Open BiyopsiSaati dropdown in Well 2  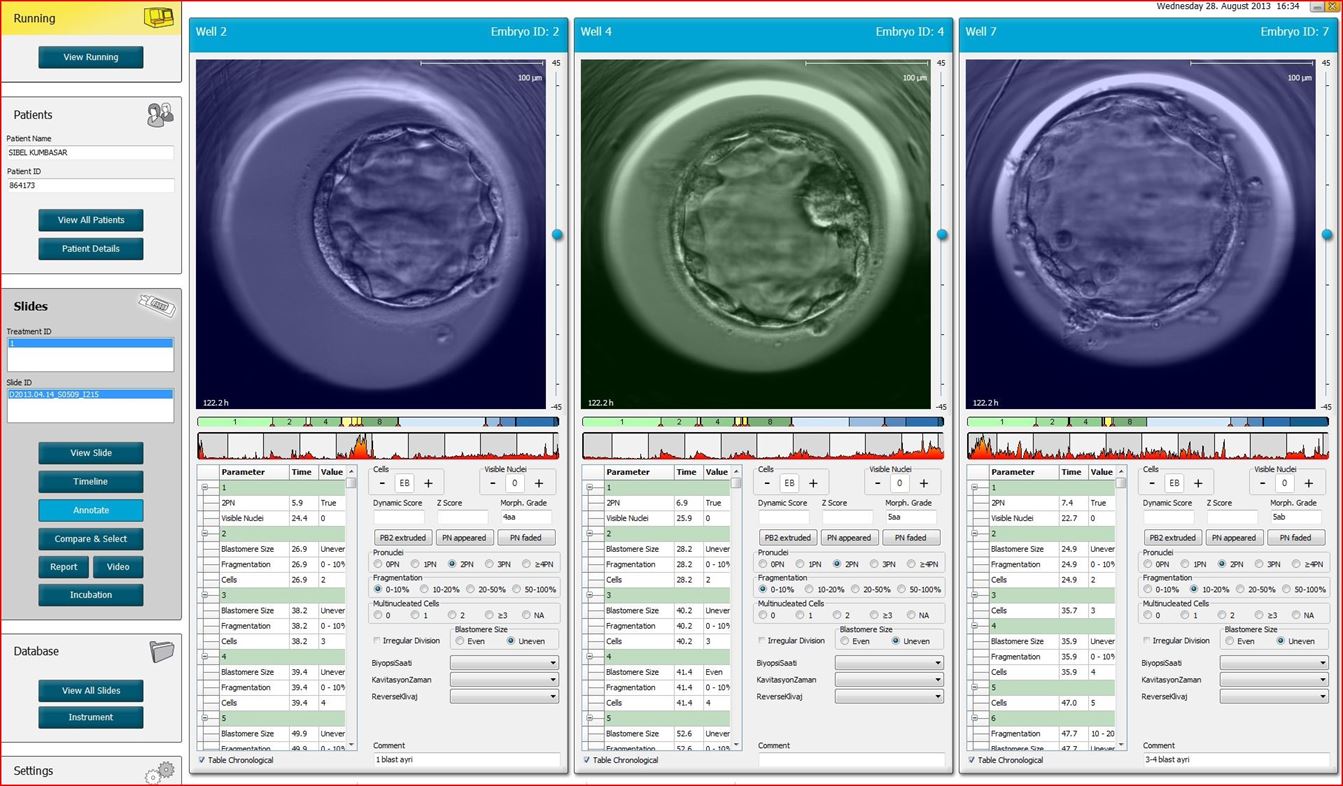tap(504, 663)
